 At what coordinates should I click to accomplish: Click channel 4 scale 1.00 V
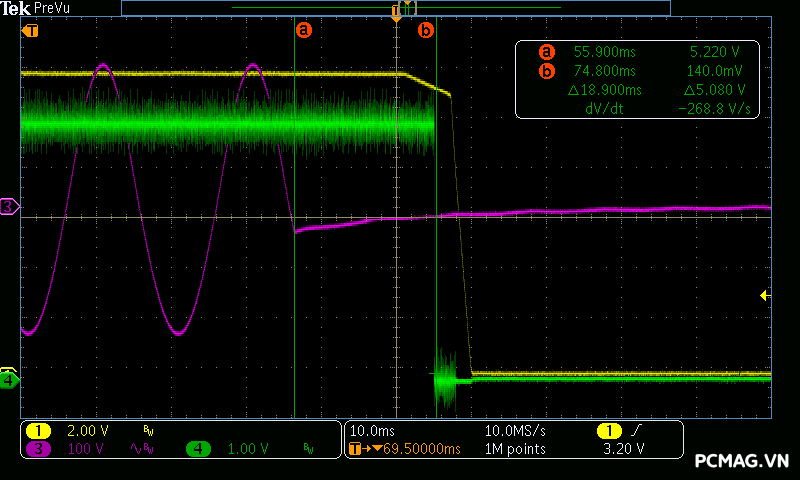coord(248,449)
